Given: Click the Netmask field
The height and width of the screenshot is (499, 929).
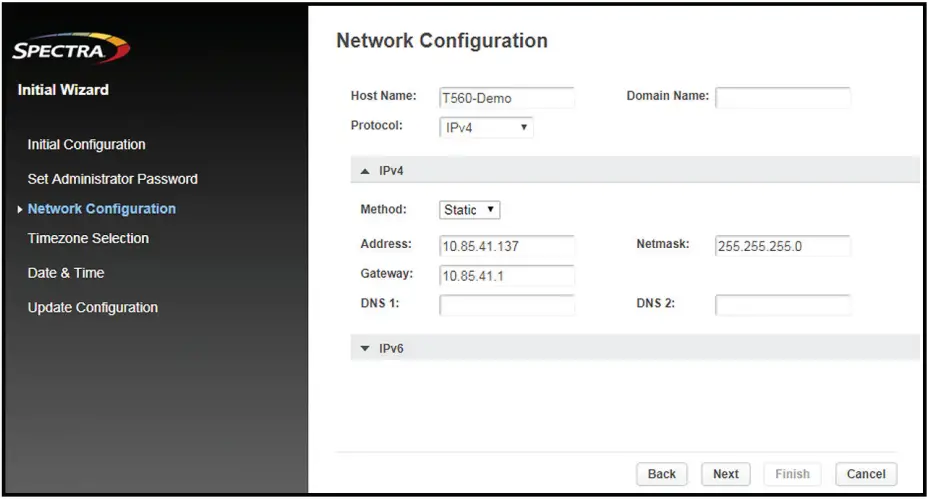Looking at the screenshot, I should pos(783,246).
